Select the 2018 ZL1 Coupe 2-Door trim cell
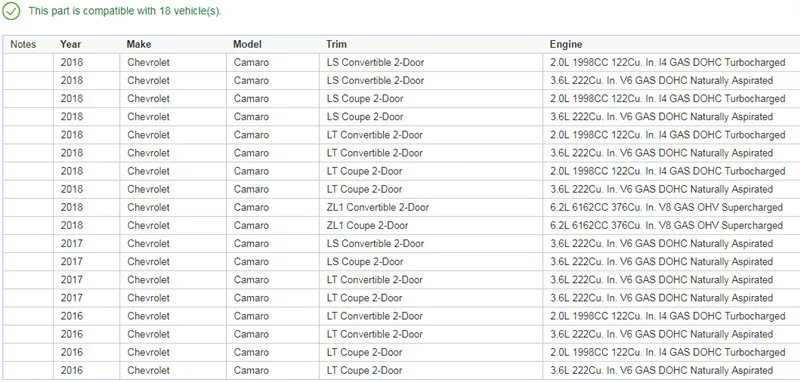 [431, 225]
